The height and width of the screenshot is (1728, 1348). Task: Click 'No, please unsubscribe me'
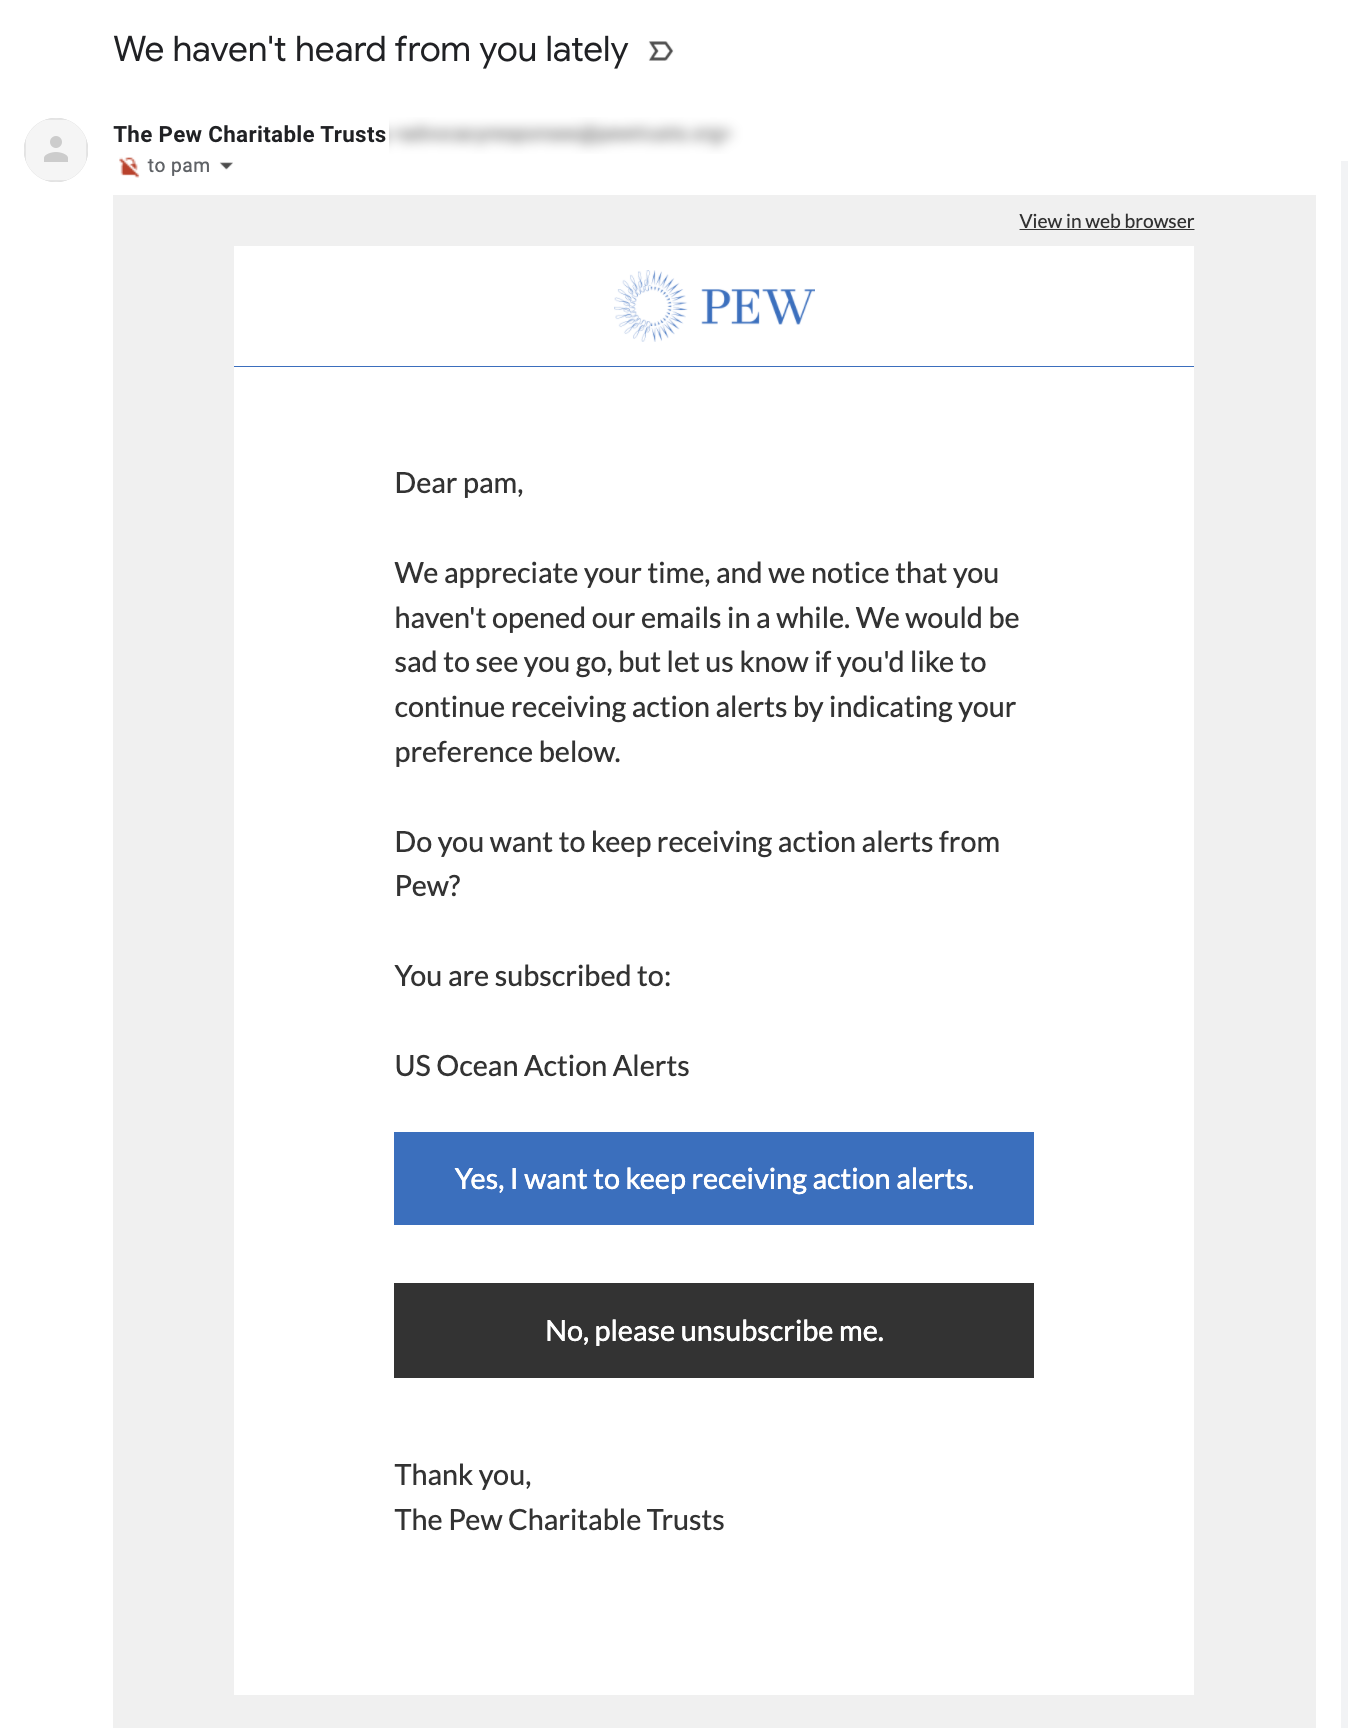713,1331
